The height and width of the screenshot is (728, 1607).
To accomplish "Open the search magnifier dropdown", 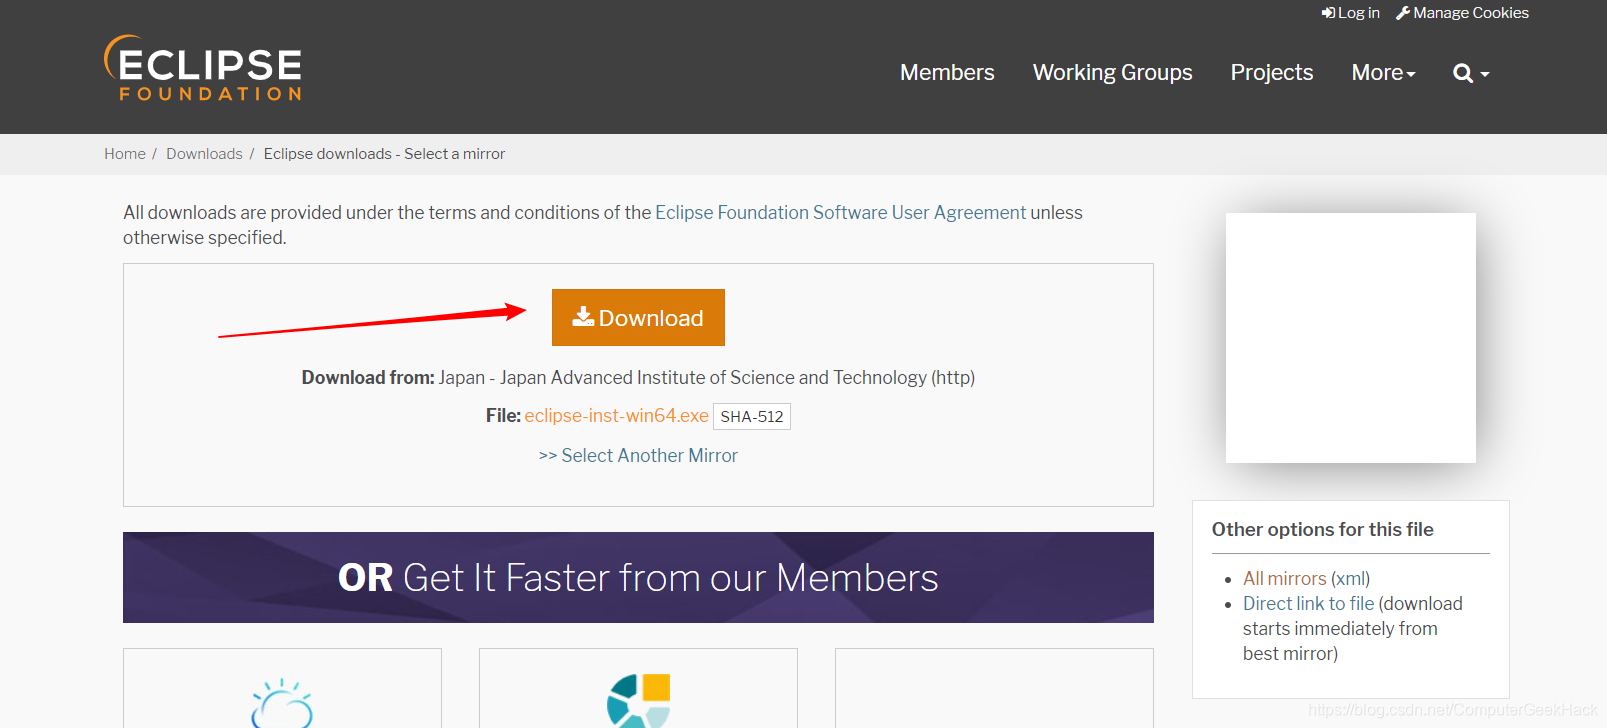I will point(1471,73).
